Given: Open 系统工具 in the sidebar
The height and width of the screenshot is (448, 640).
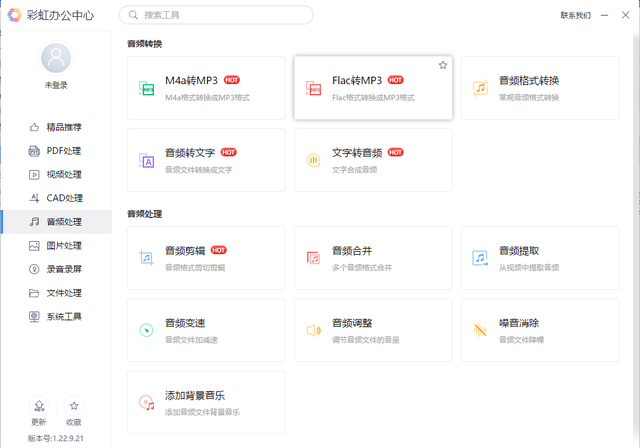Looking at the screenshot, I should point(56,317).
